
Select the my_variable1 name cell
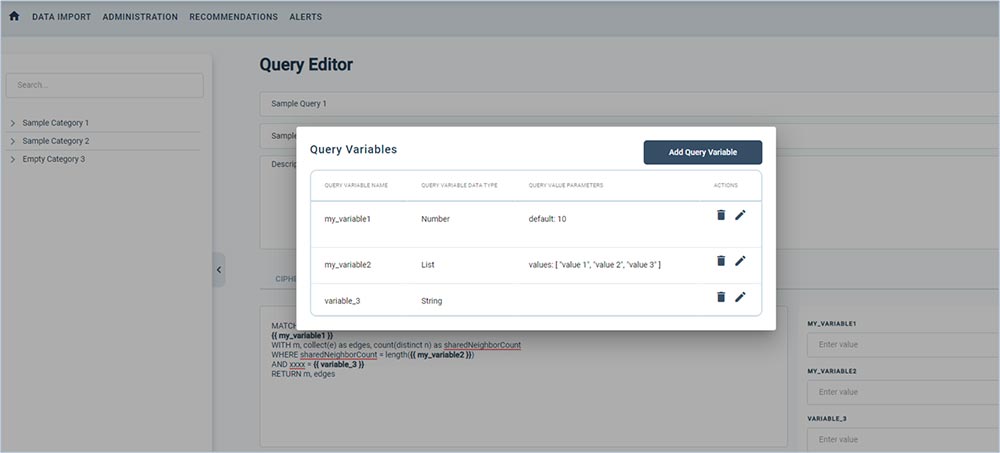(x=348, y=219)
